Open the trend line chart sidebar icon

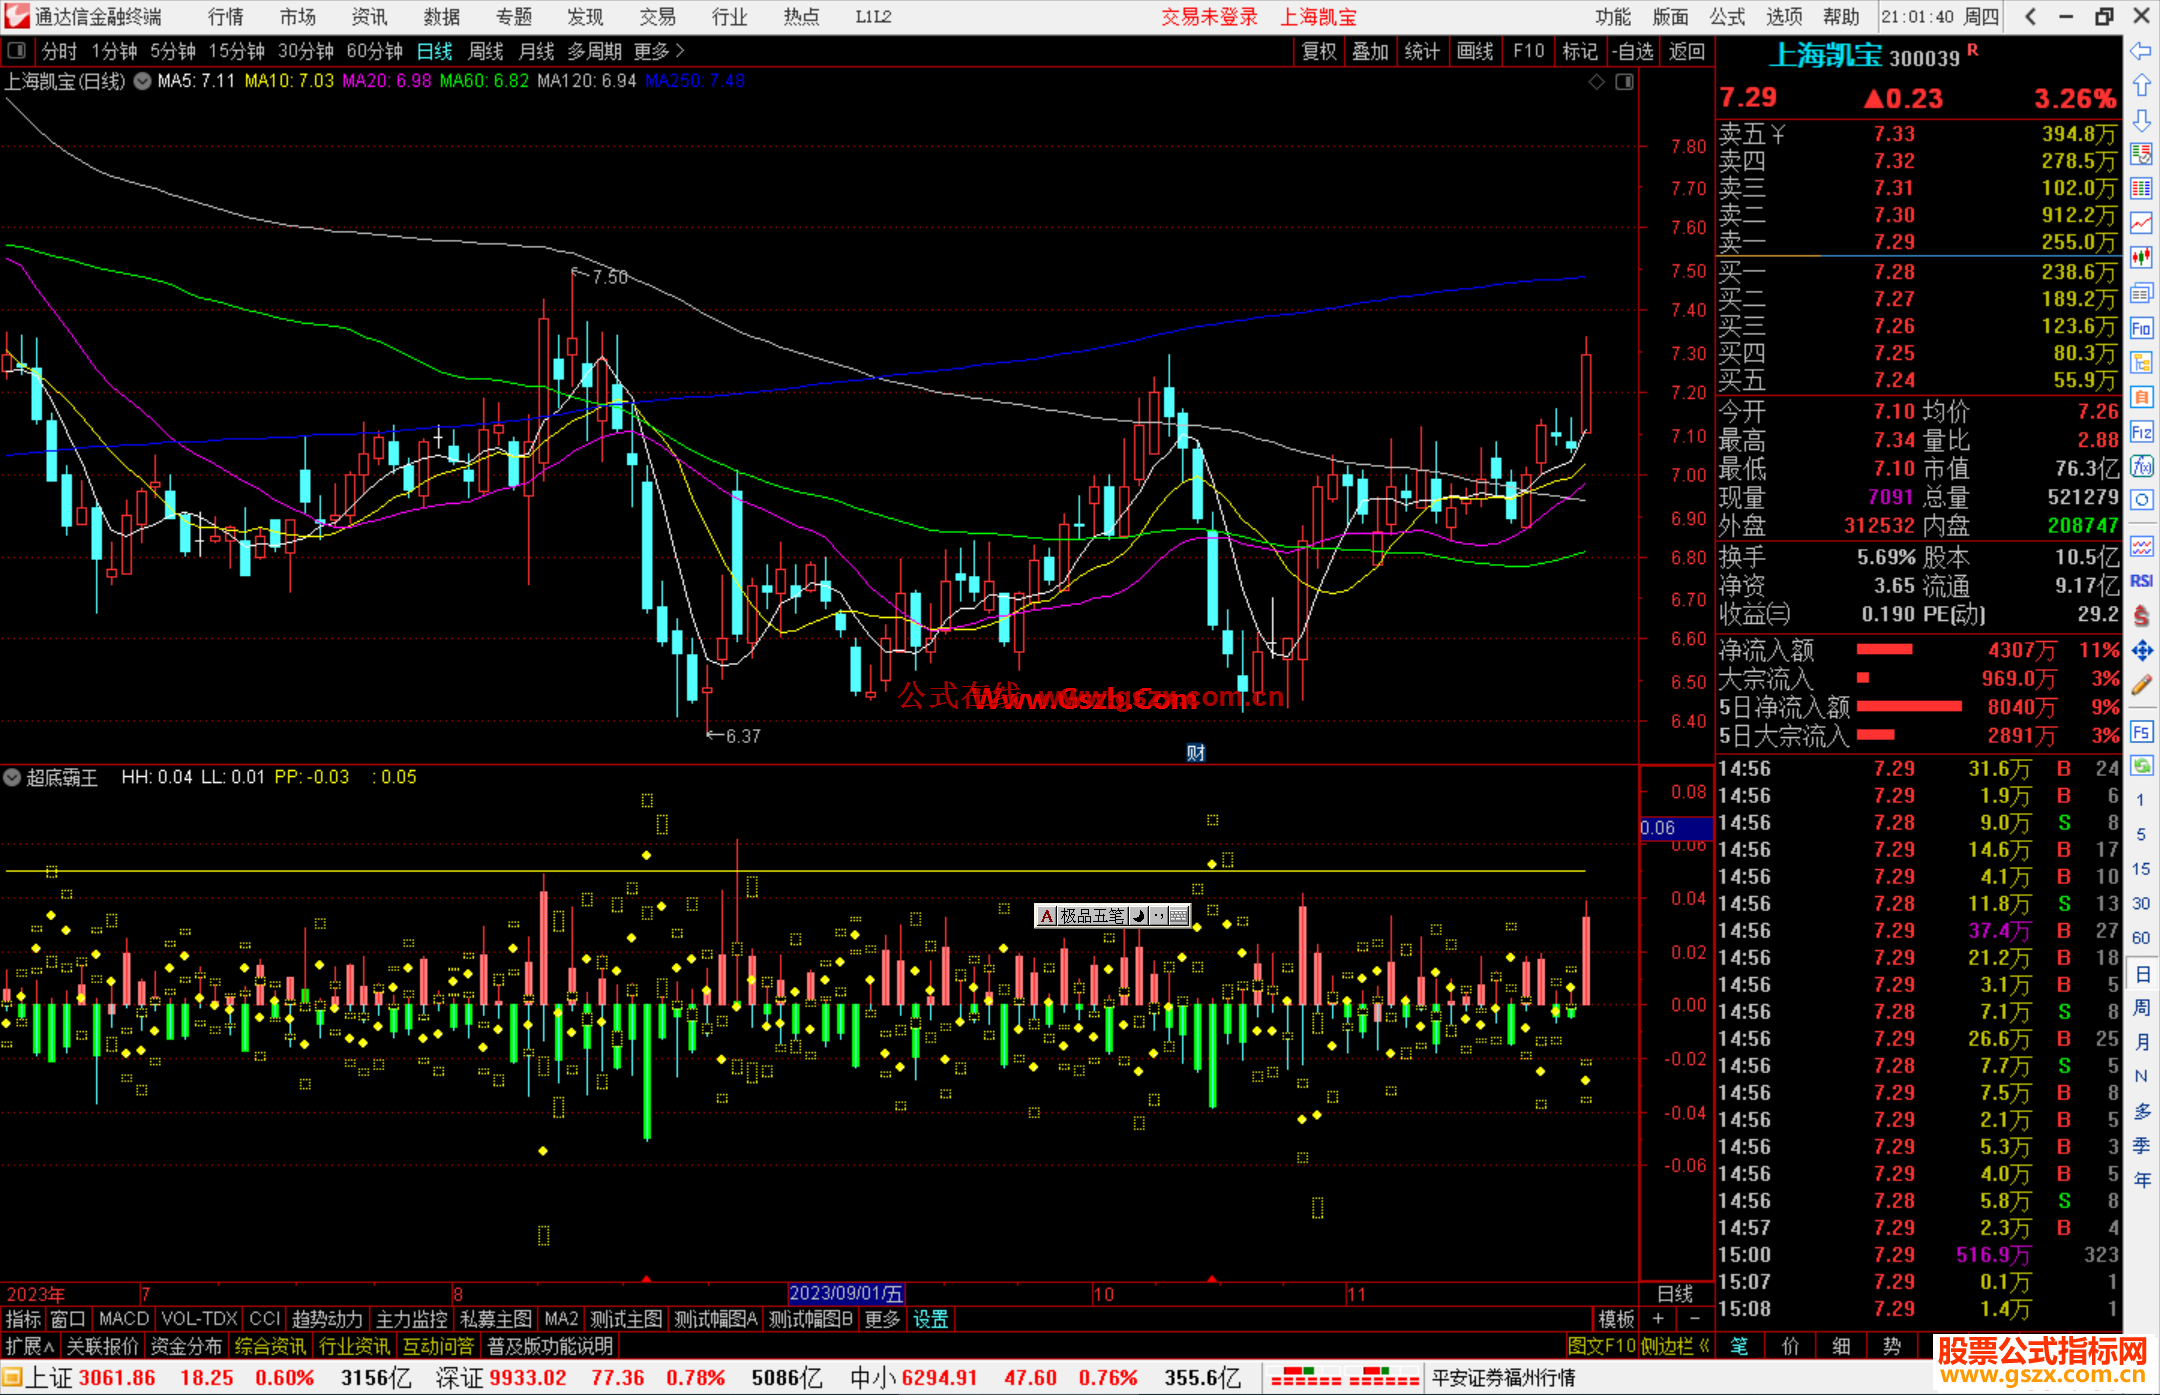(x=2141, y=223)
